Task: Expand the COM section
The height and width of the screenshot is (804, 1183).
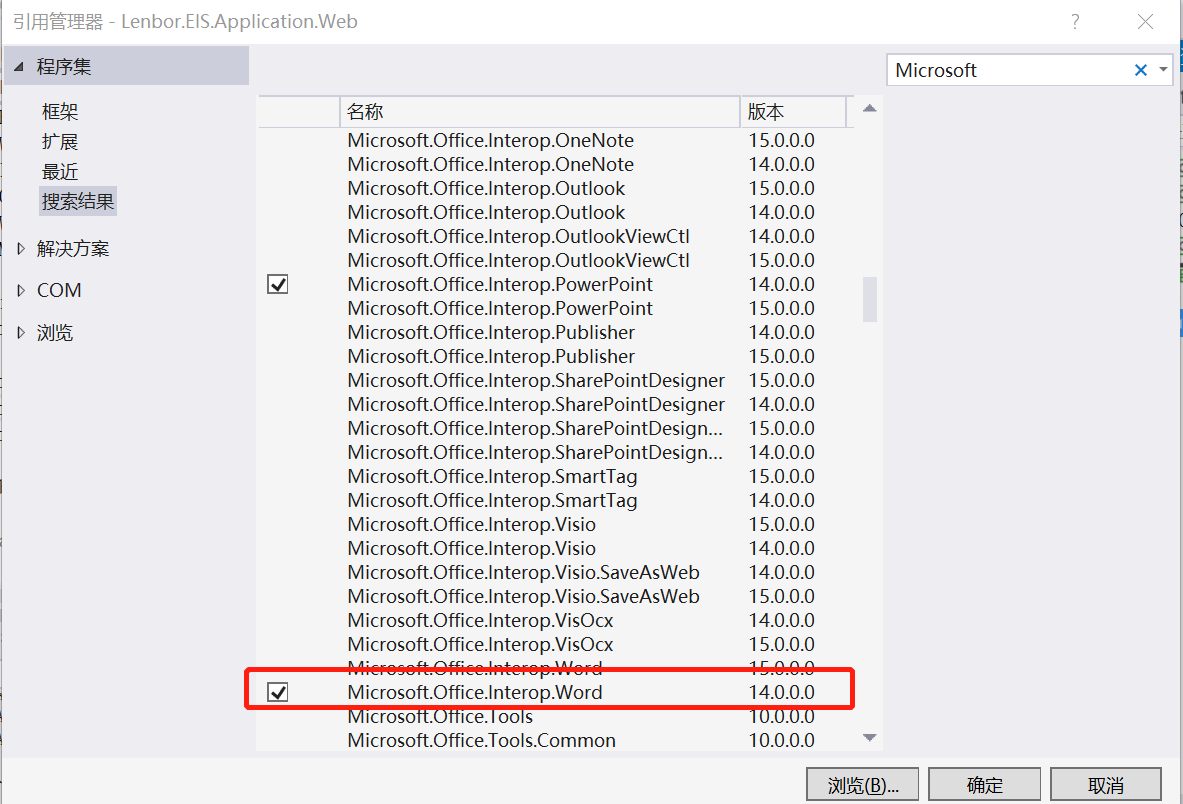Action: pos(21,290)
